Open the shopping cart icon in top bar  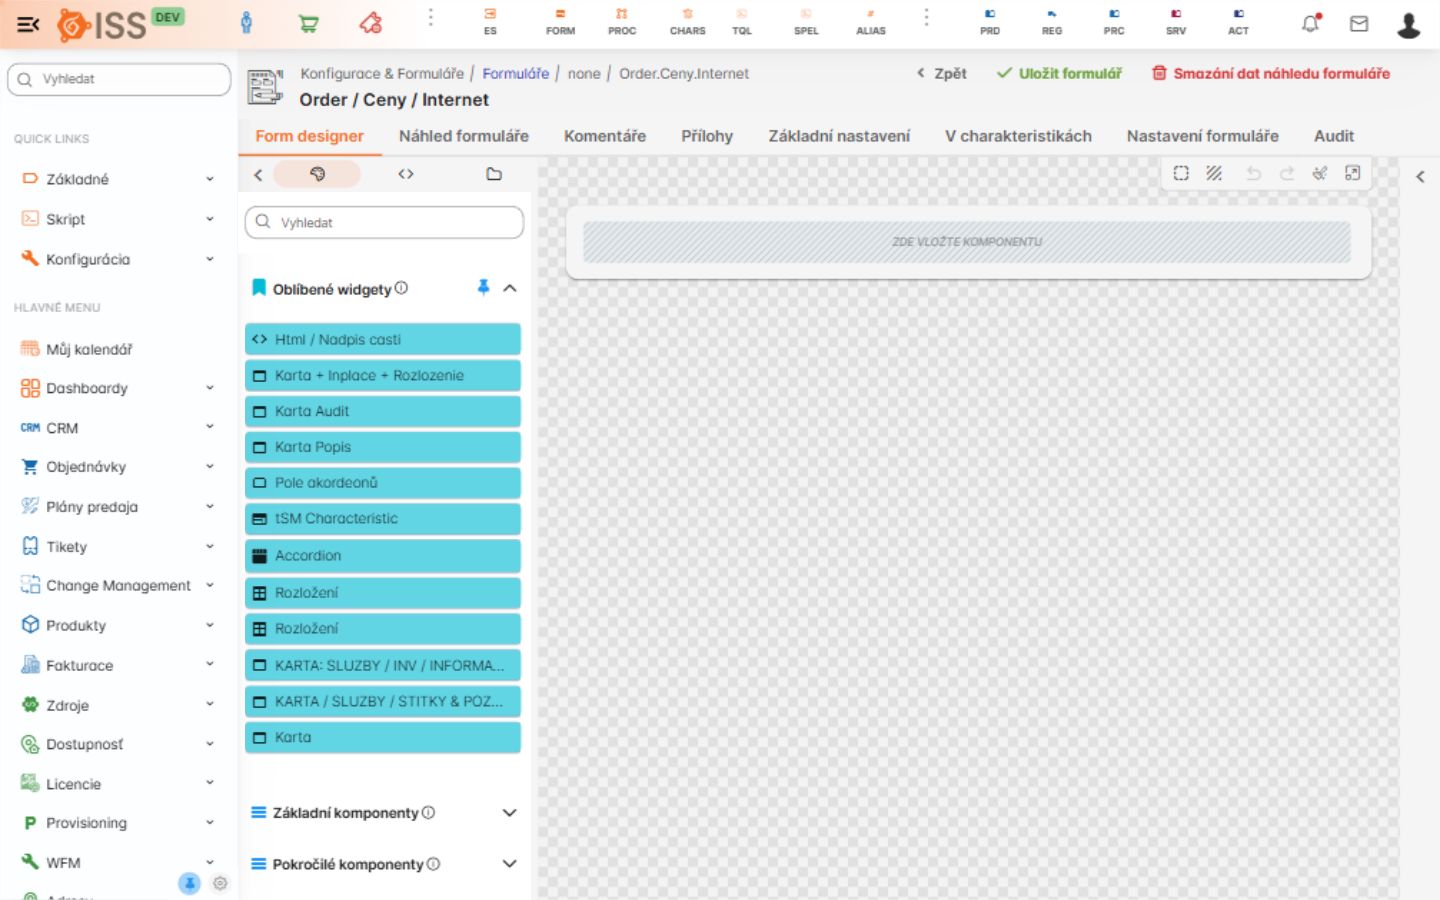309,23
